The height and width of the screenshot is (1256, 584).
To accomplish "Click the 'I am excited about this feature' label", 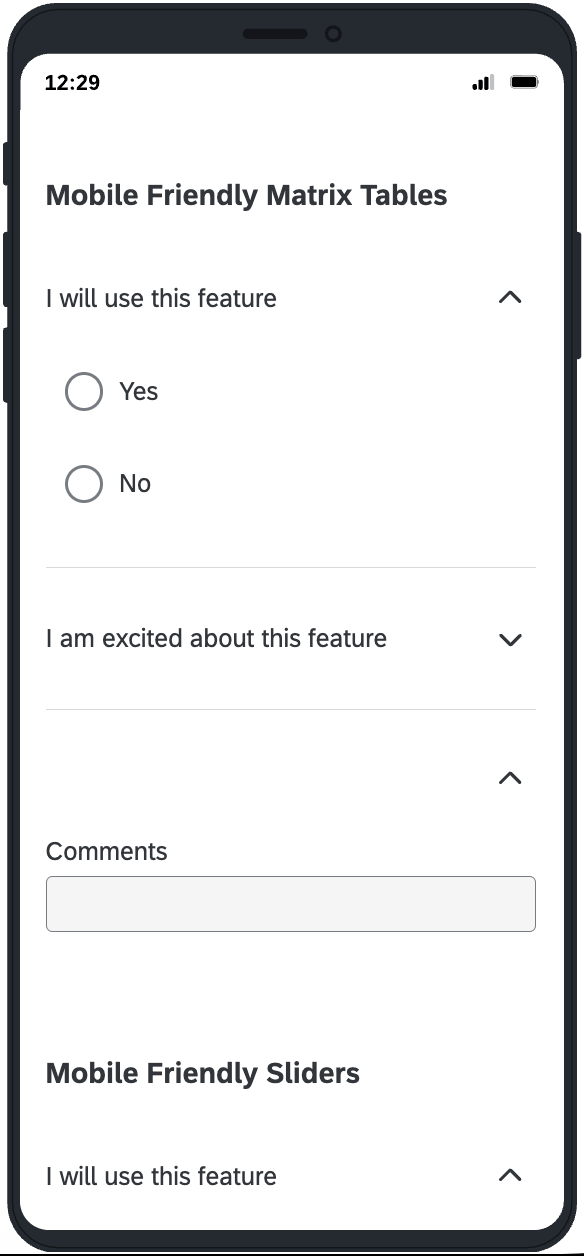I will coord(215,639).
